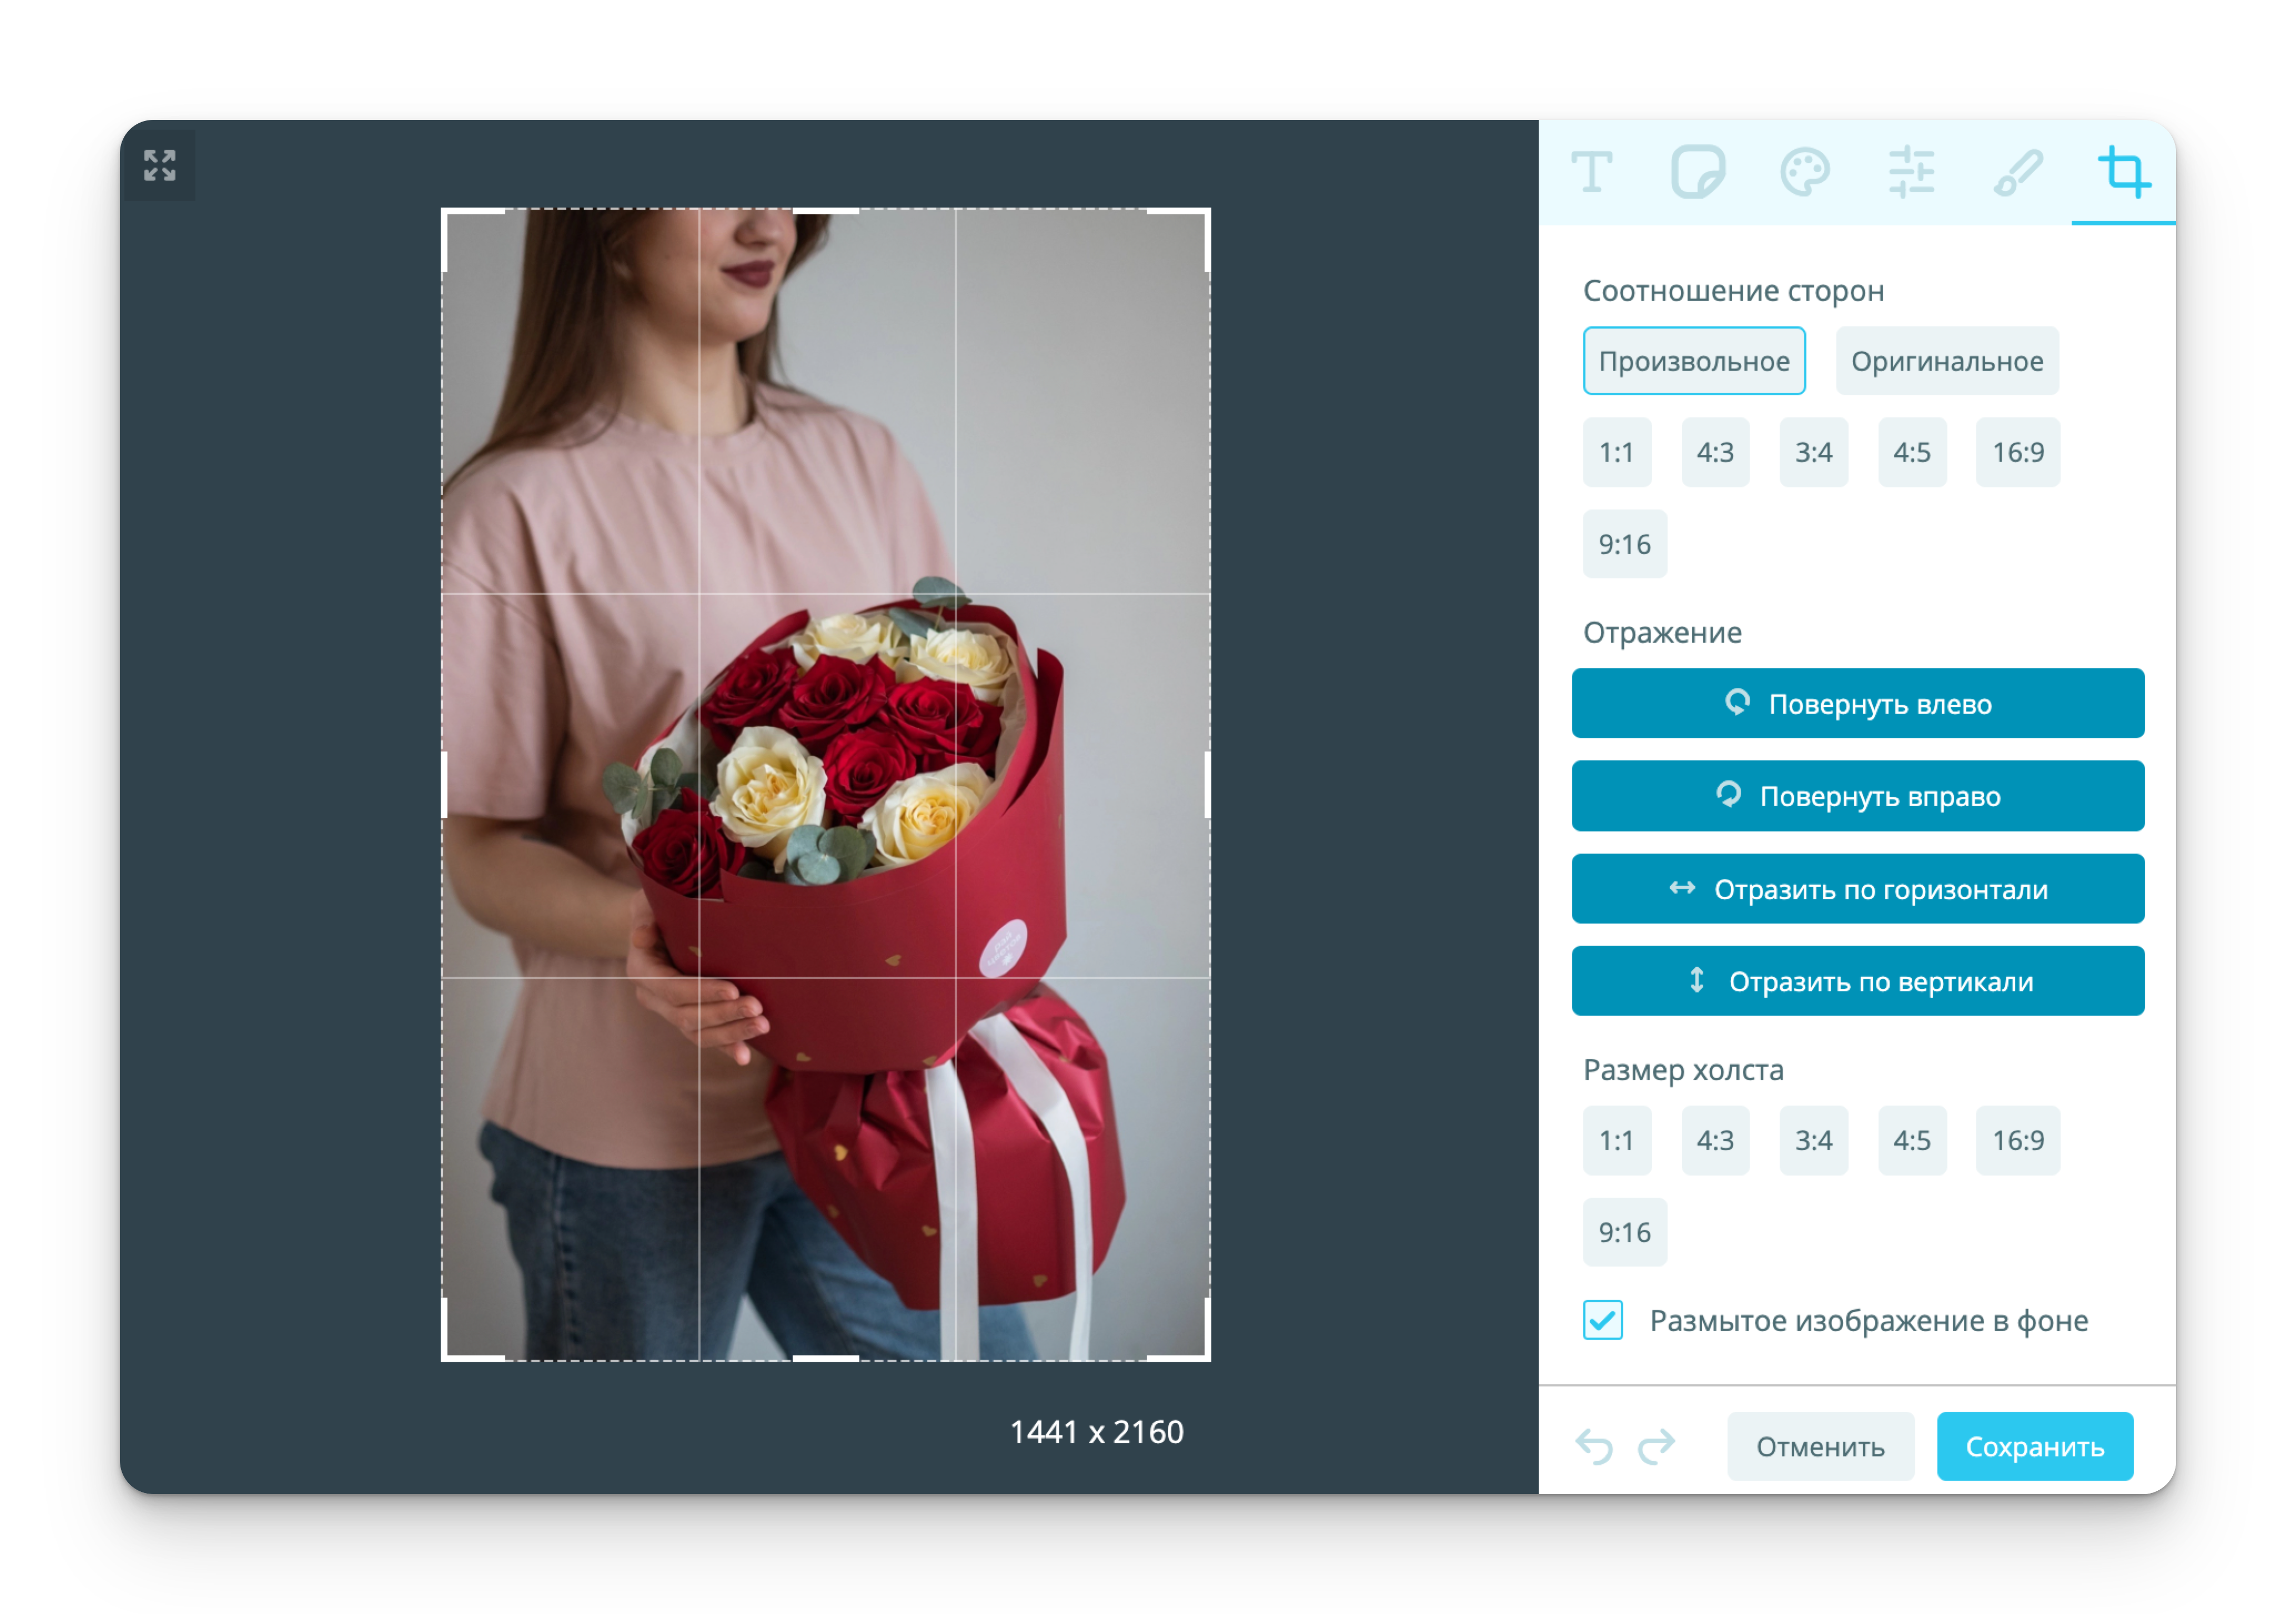This screenshot has height=1614, width=2296.
Task: Click the fullscreen expand icon
Action: pos(160,165)
